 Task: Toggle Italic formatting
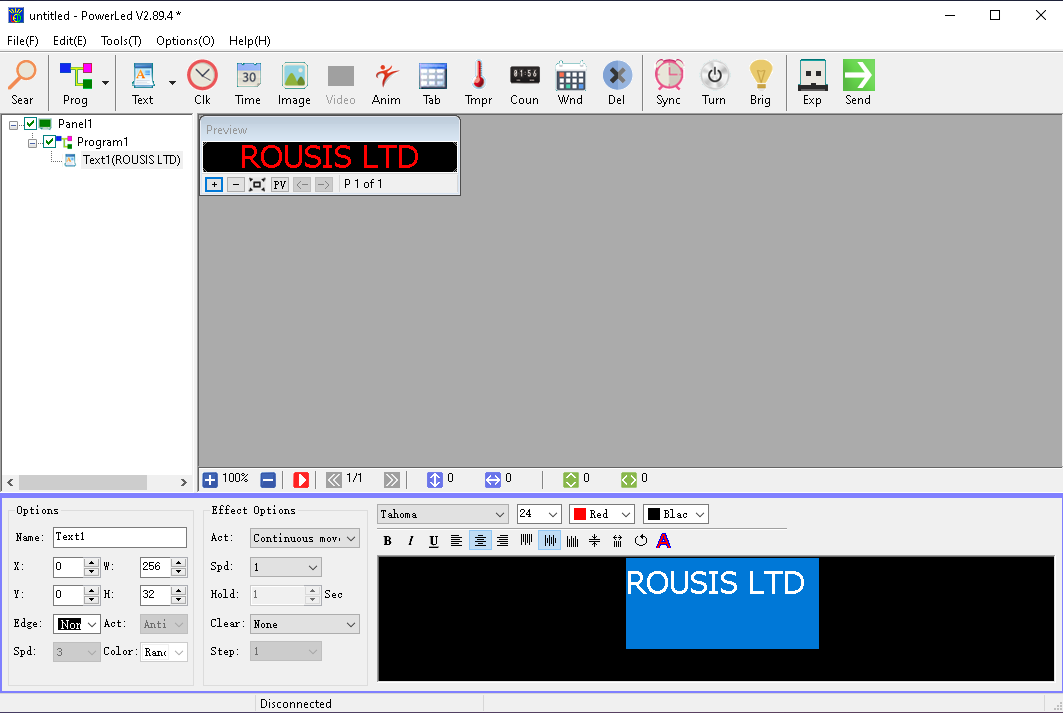410,541
